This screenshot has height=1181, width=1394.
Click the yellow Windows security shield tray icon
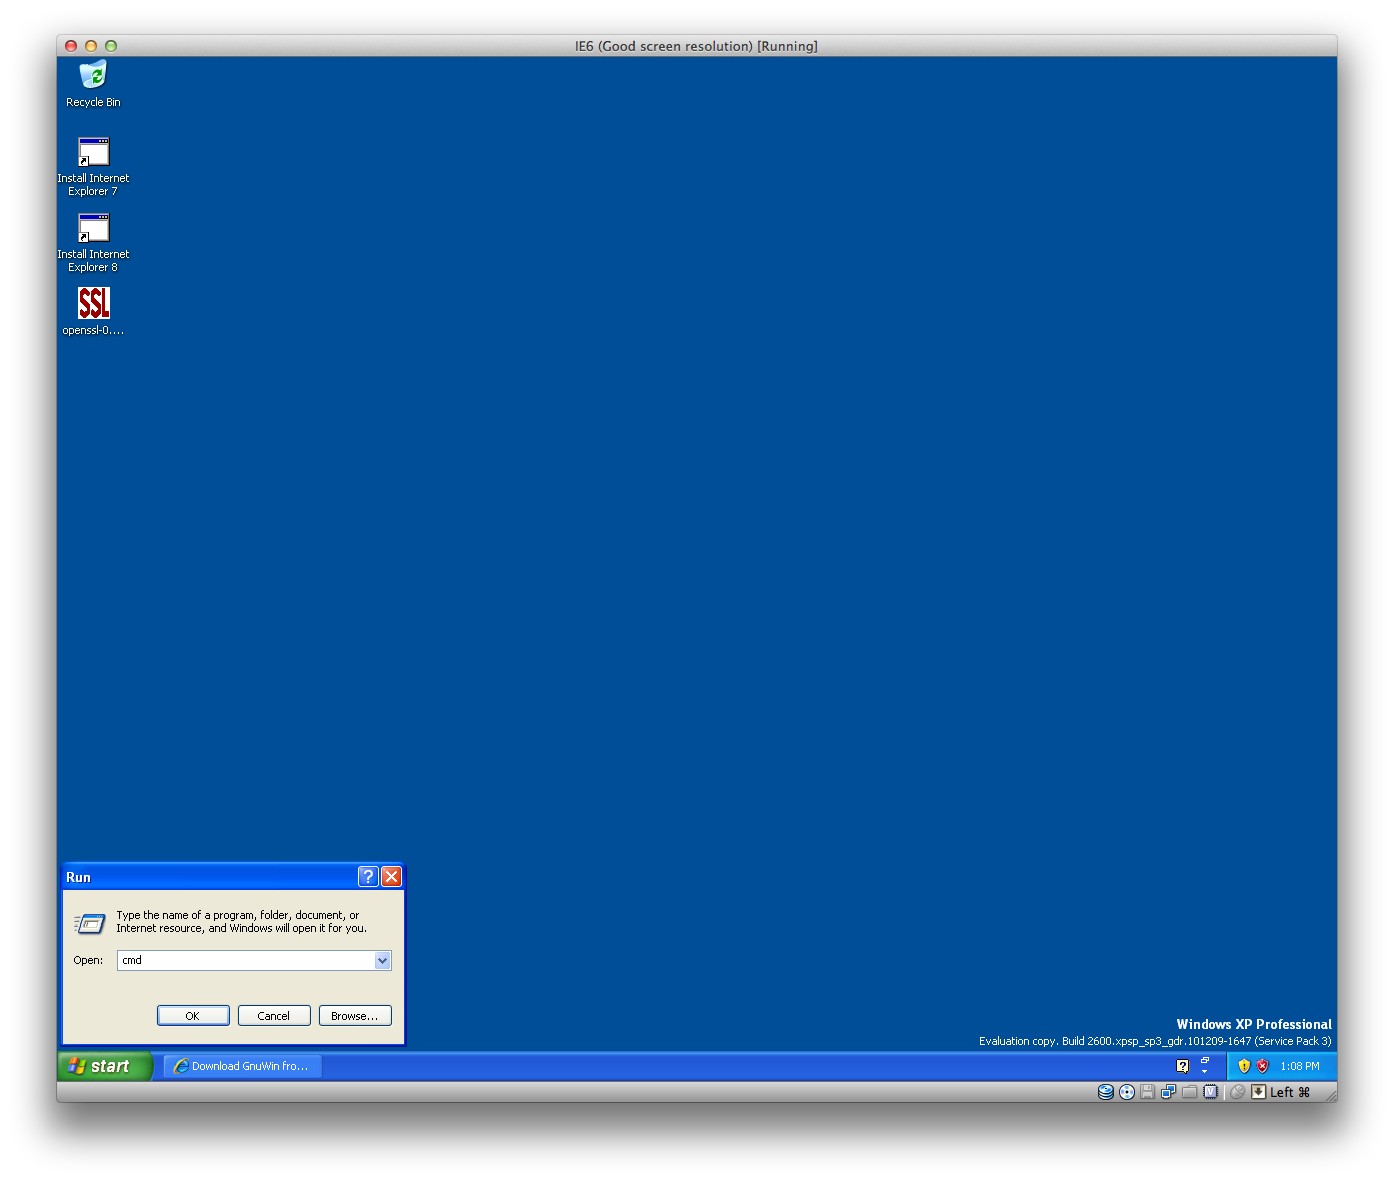[x=1244, y=1066]
